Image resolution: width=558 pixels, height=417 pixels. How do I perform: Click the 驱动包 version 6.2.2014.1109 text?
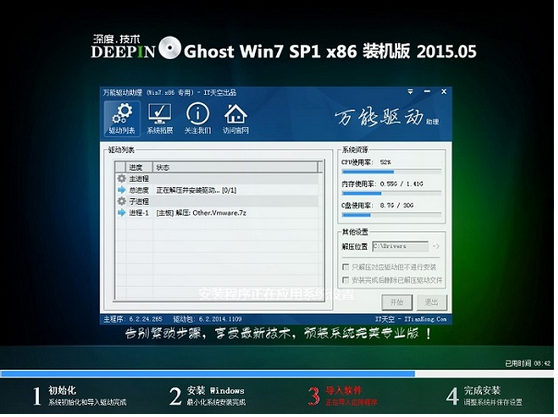207,319
